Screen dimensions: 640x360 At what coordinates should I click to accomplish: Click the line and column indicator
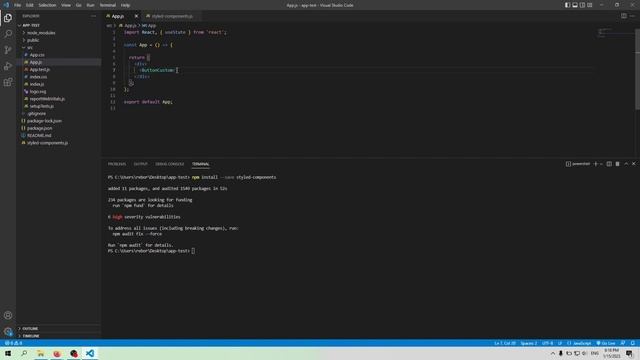505,343
